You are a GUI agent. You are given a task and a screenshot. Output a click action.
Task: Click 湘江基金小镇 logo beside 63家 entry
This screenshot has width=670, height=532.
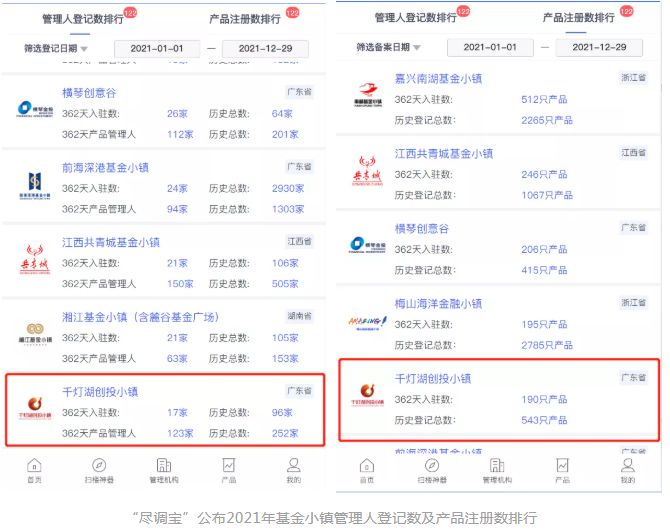[x=35, y=334]
